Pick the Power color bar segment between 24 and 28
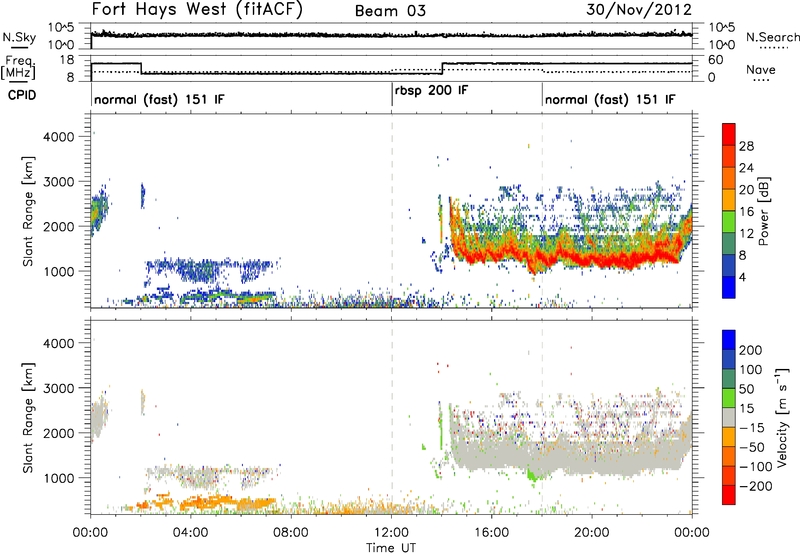The width and height of the screenshot is (800, 554). pyautogui.click(x=729, y=157)
